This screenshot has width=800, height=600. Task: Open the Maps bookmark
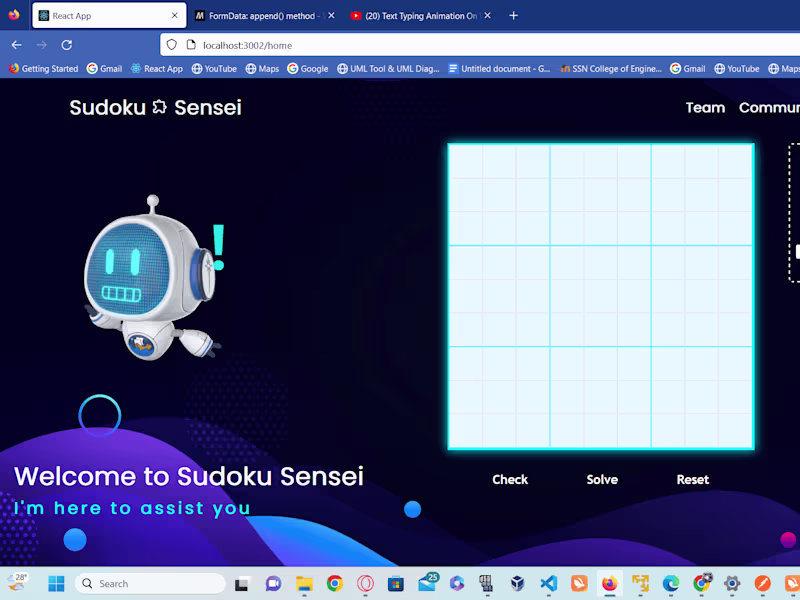[262, 68]
